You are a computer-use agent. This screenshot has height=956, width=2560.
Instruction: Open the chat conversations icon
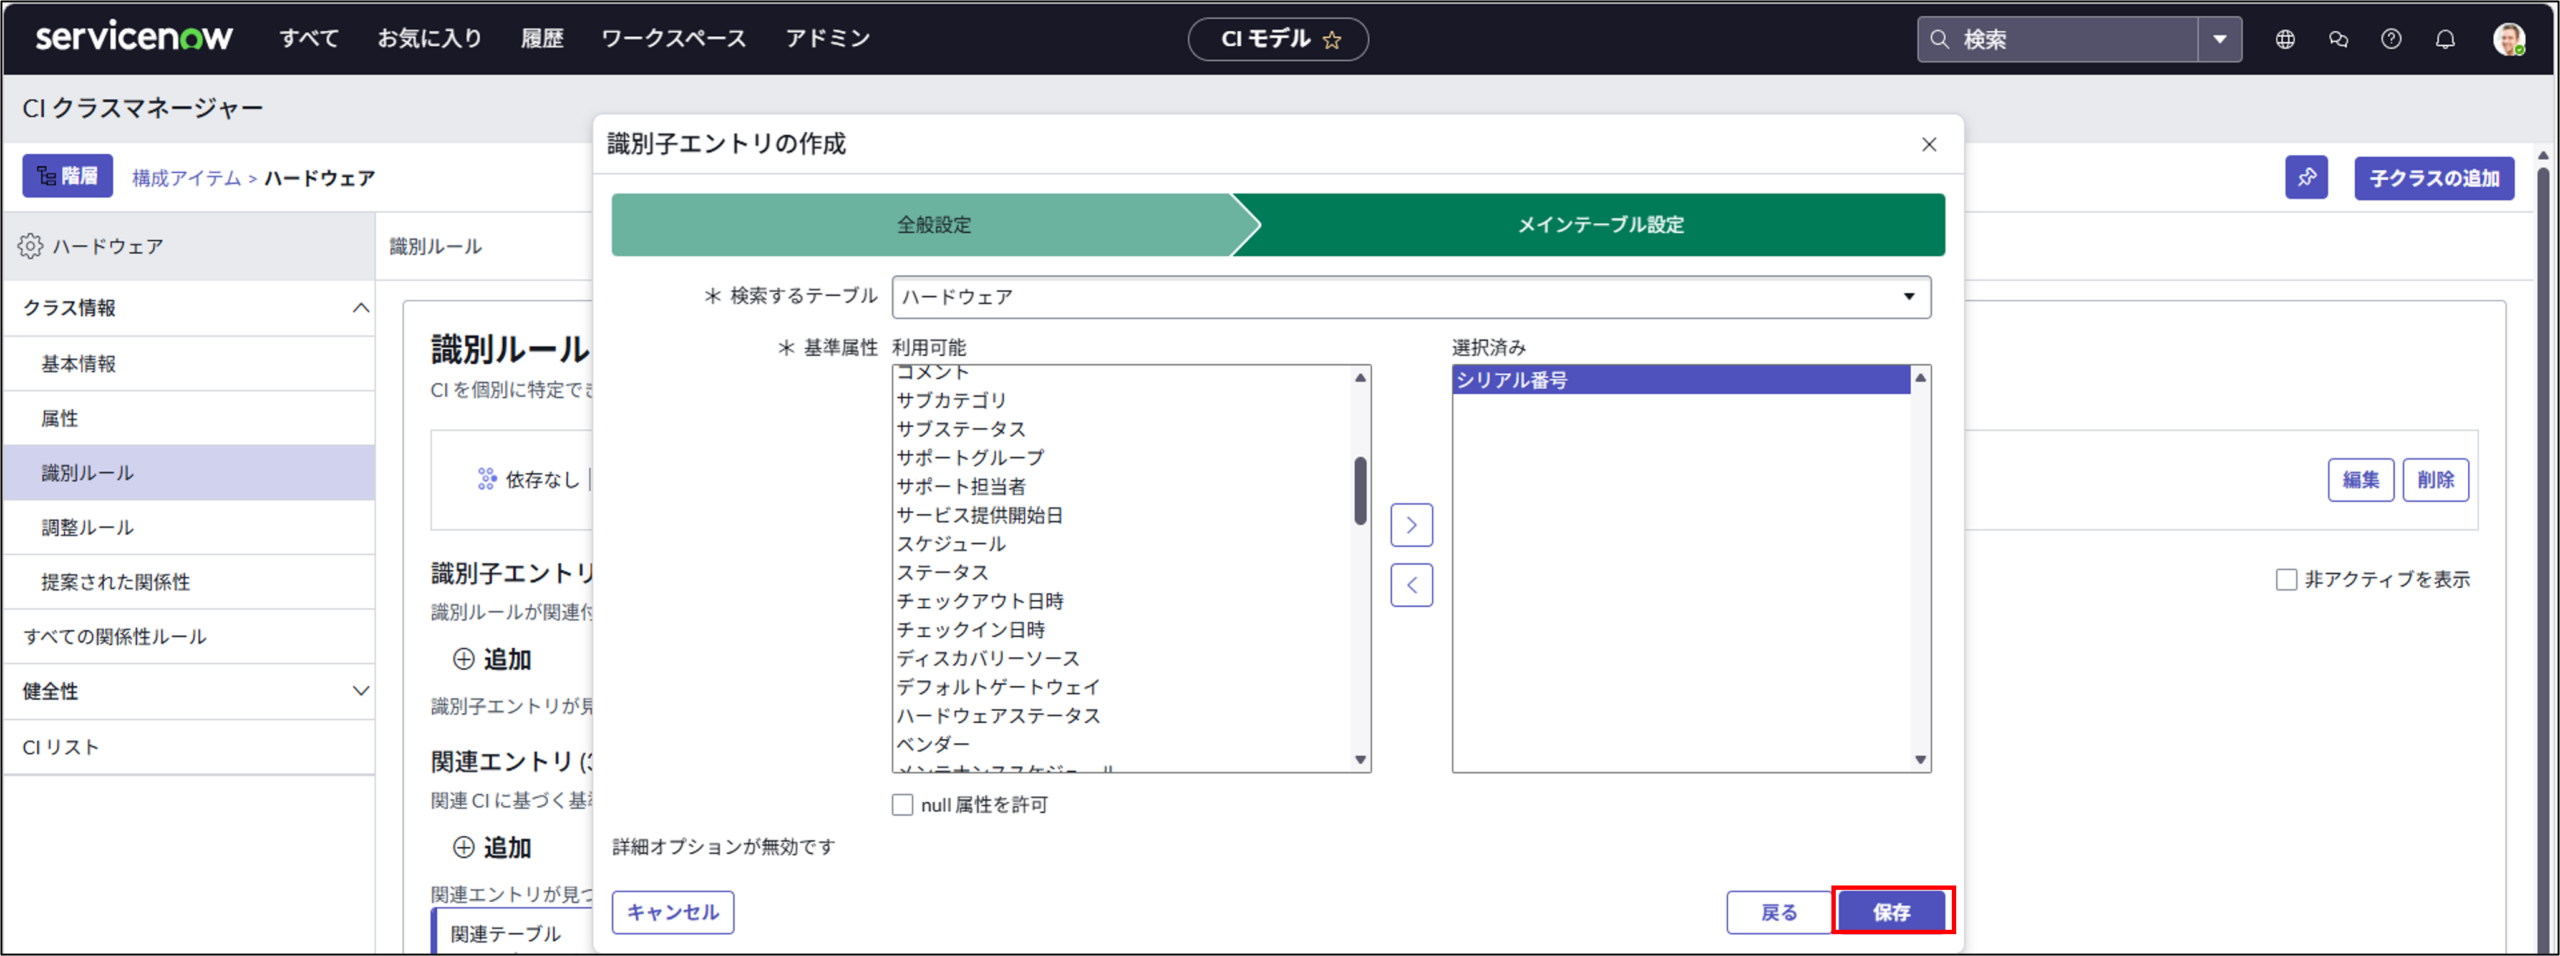click(x=2338, y=39)
